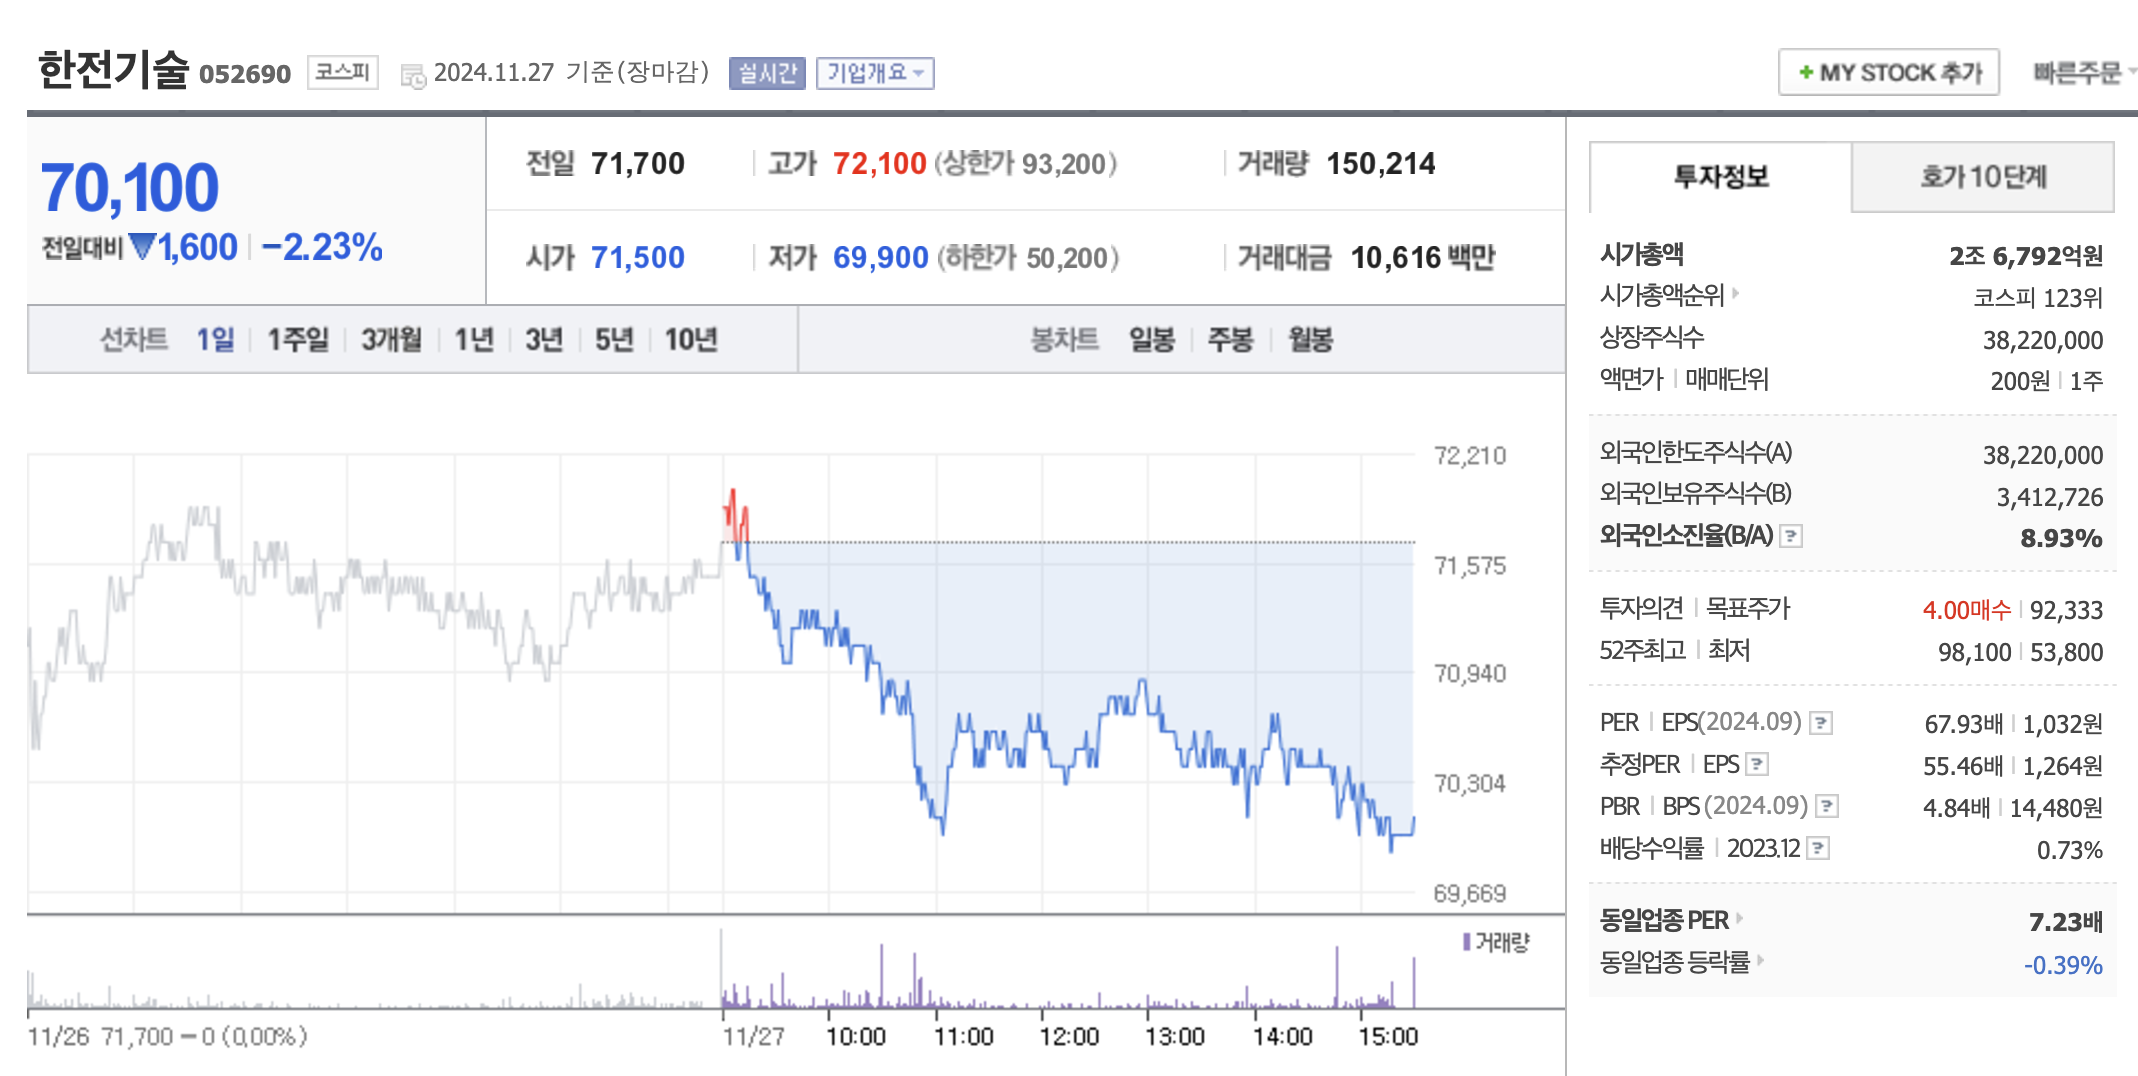Click the trading volume 150,214
2138x1076 pixels.
tap(1380, 164)
